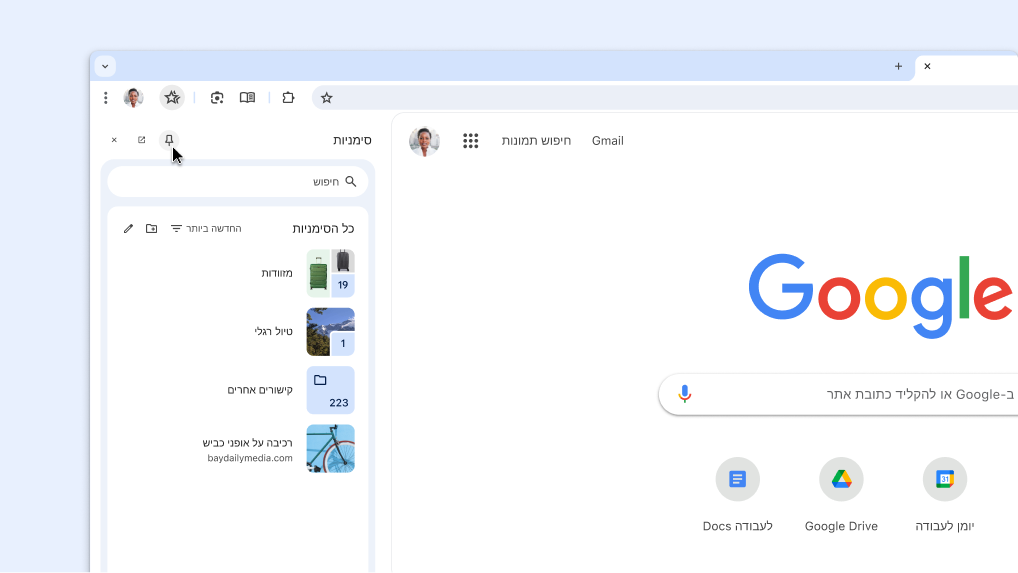The width and height of the screenshot is (1018, 573).
Task: Click the Google logo
Action: [x=880, y=296]
